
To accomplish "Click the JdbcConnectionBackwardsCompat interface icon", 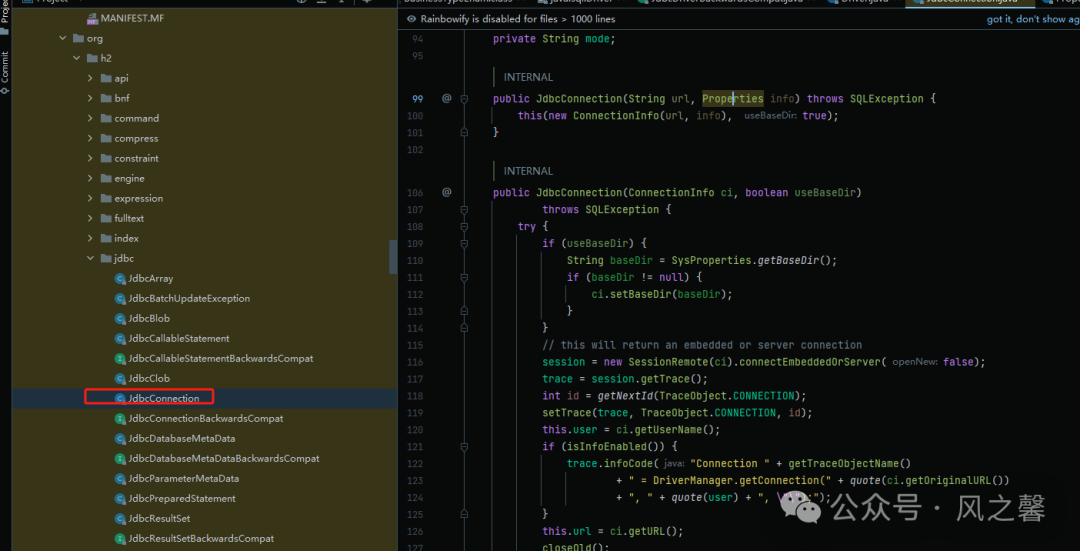I will coord(120,419).
